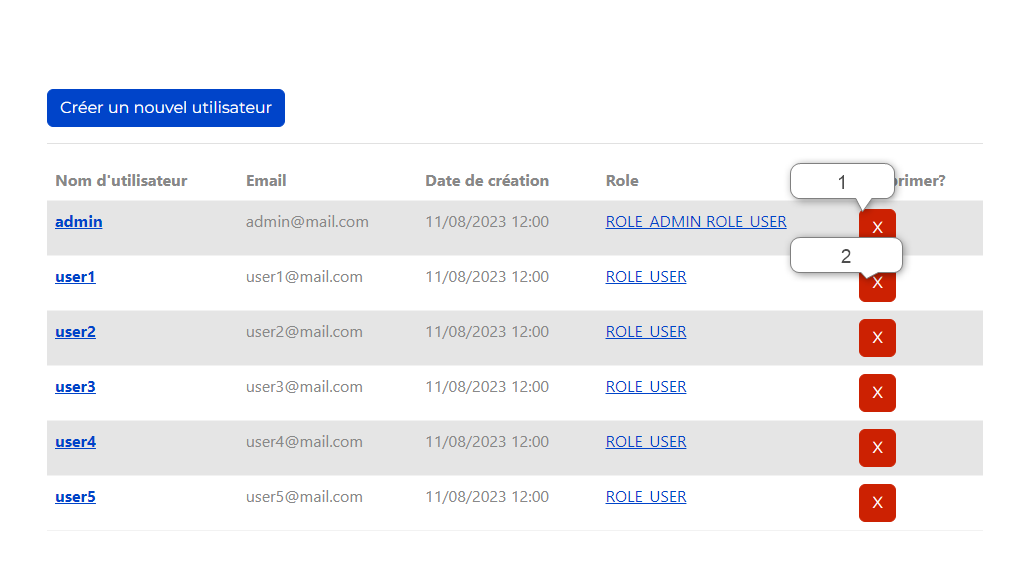Click the delete X button for admin
1017x584 pixels.
(877, 228)
